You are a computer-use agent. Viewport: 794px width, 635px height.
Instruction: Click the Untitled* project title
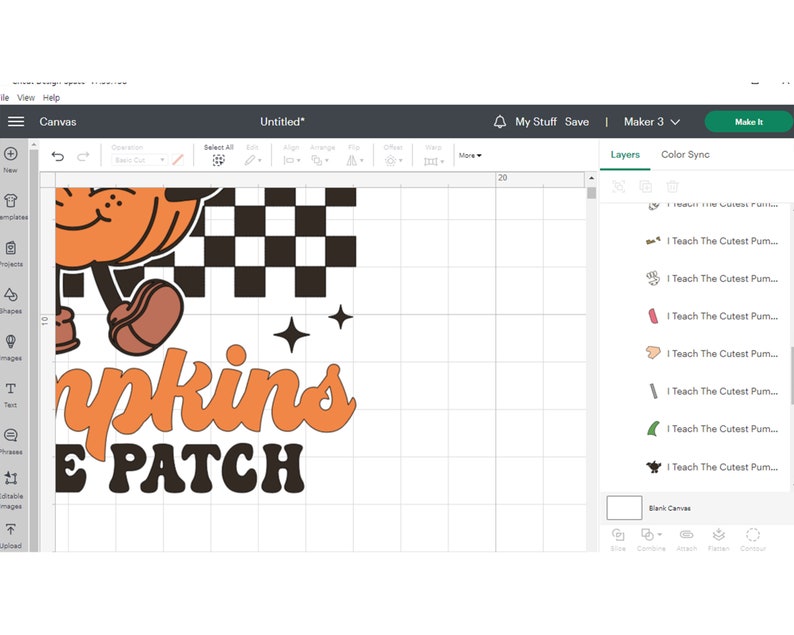point(283,122)
